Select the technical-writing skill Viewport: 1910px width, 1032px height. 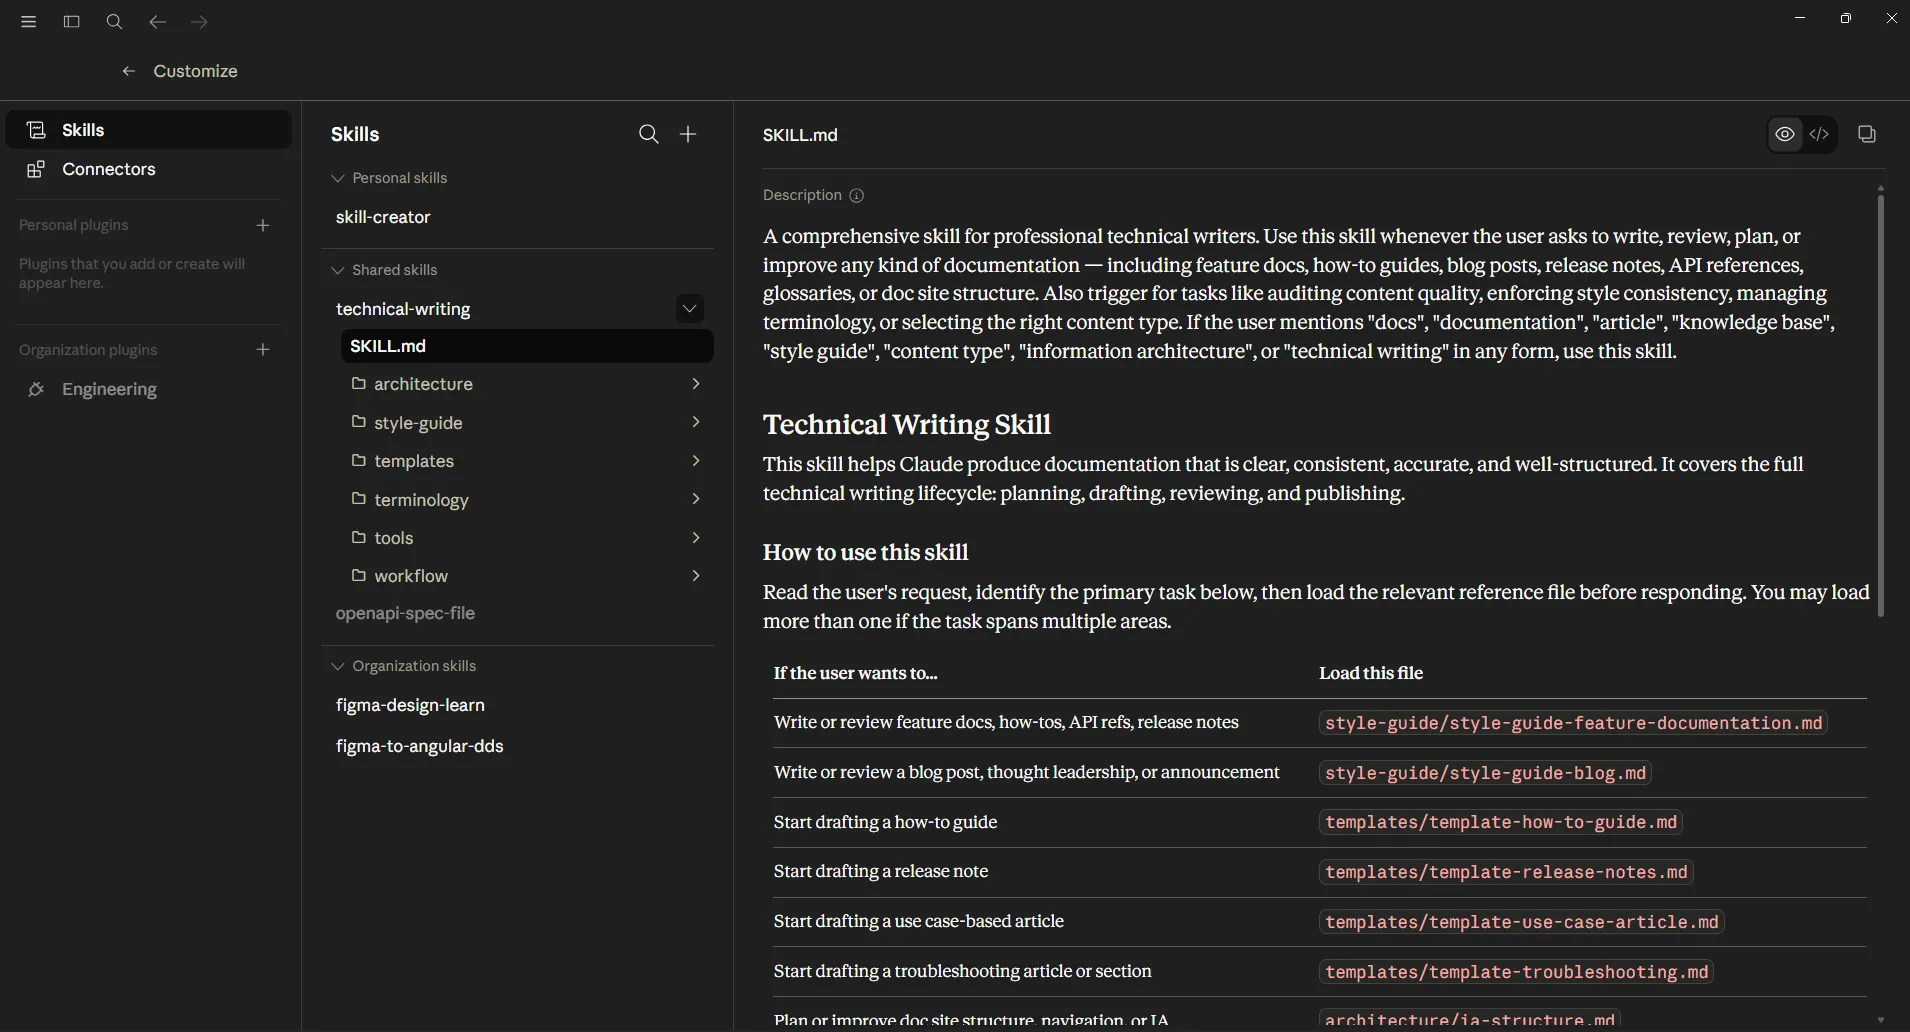click(x=403, y=309)
